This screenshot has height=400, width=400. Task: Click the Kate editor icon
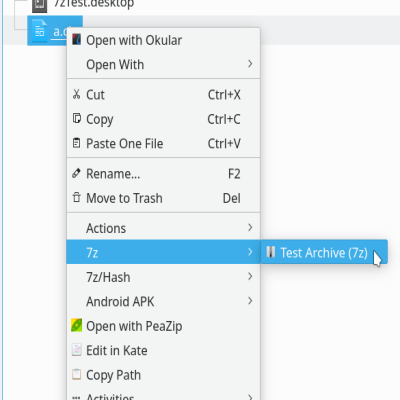(x=77, y=350)
